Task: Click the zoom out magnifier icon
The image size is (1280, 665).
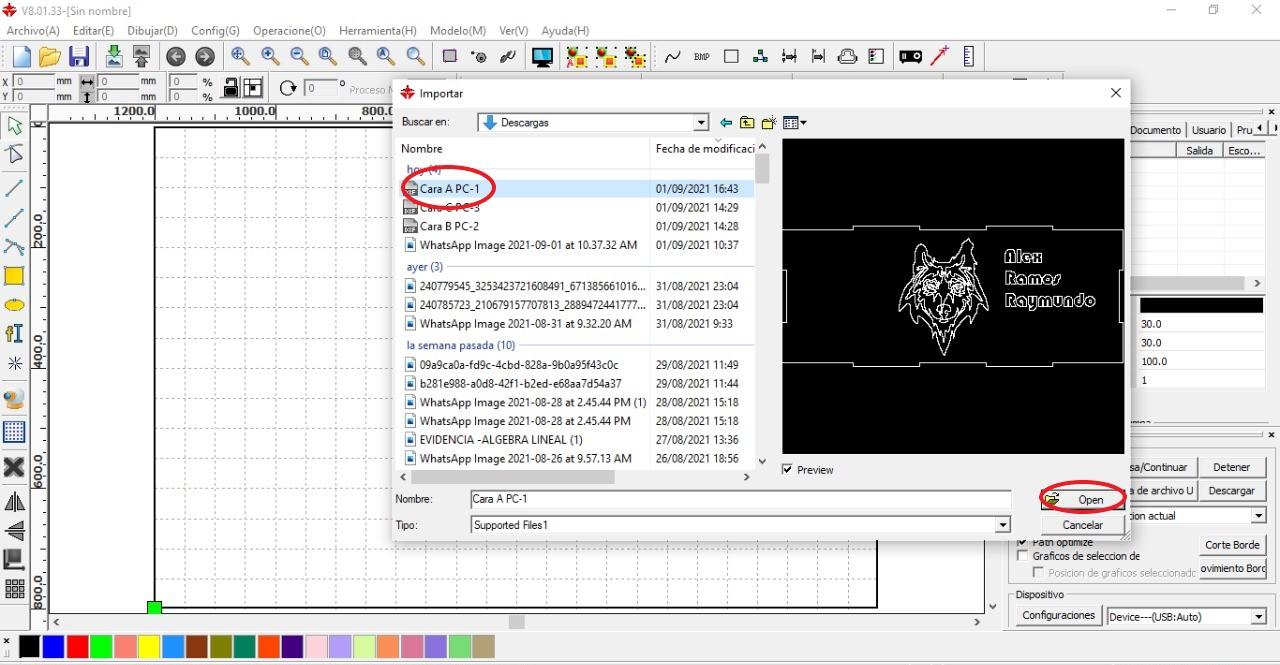Action: 299,57
